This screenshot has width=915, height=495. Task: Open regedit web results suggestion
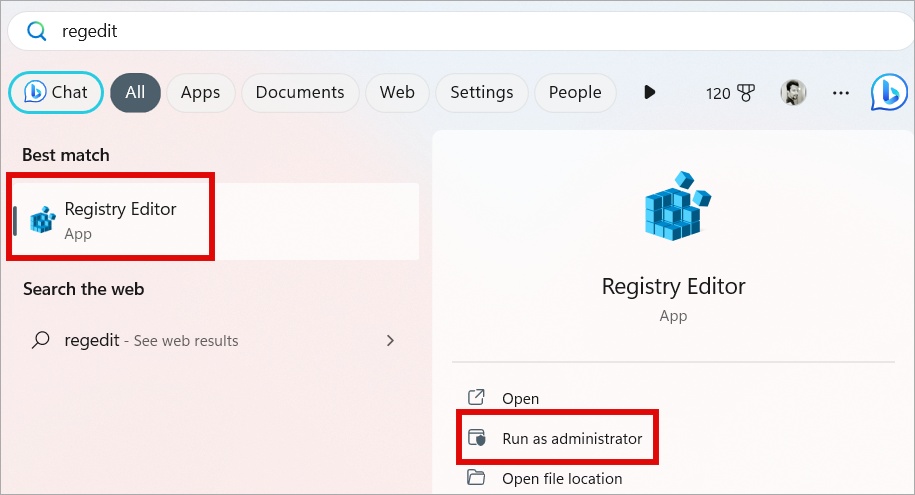pyautogui.click(x=214, y=340)
